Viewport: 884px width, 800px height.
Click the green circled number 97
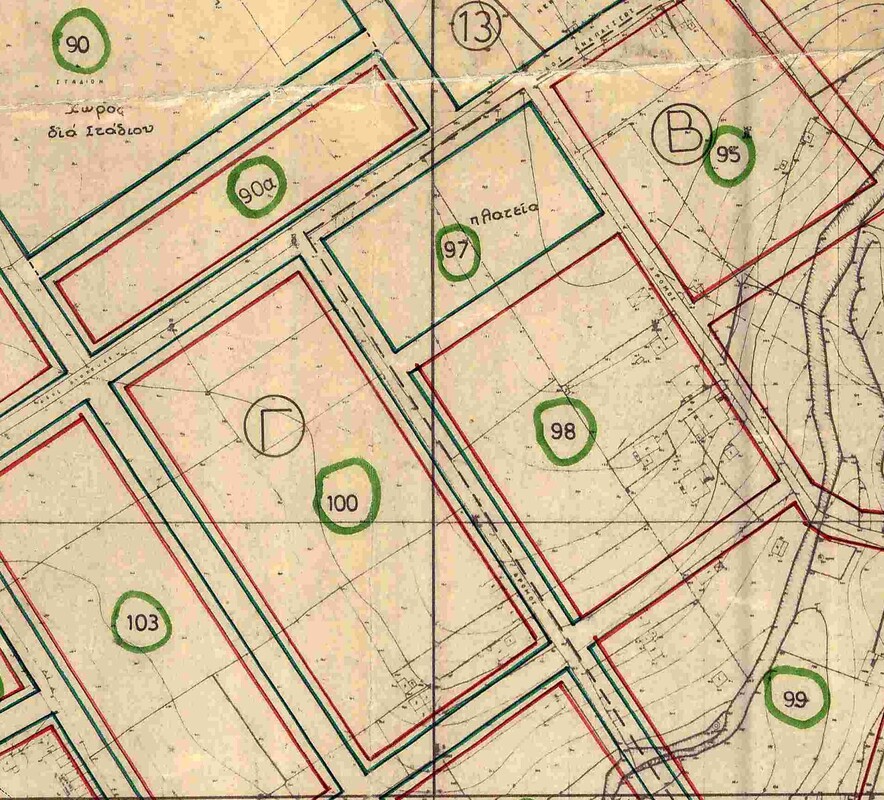click(x=456, y=252)
